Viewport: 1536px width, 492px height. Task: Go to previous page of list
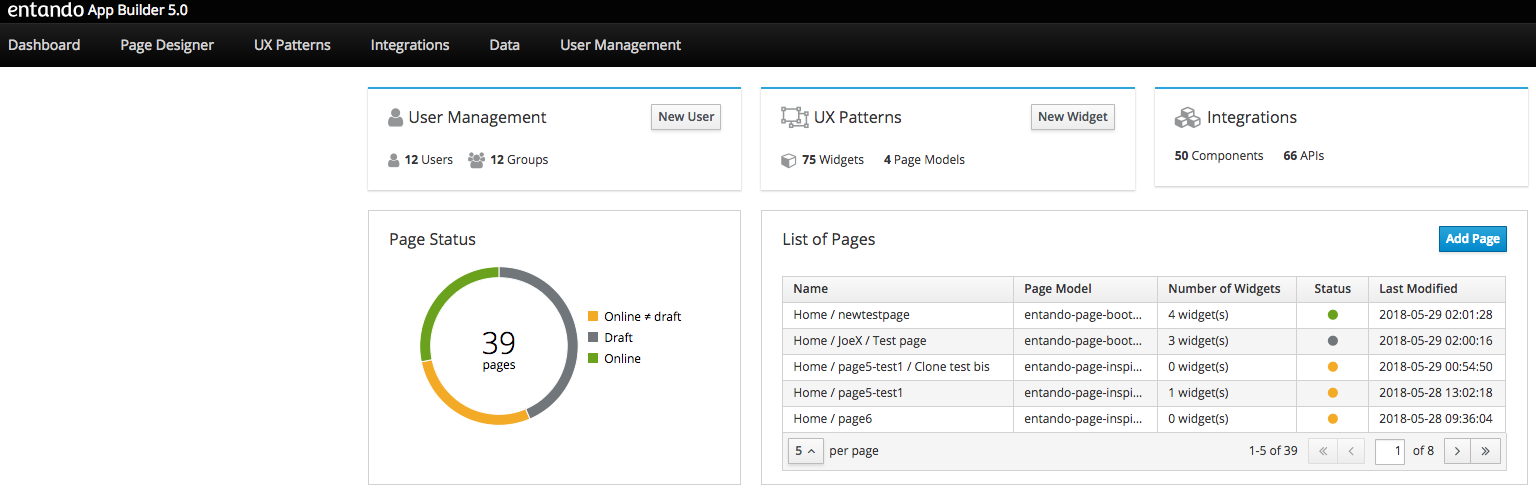pyautogui.click(x=1351, y=451)
